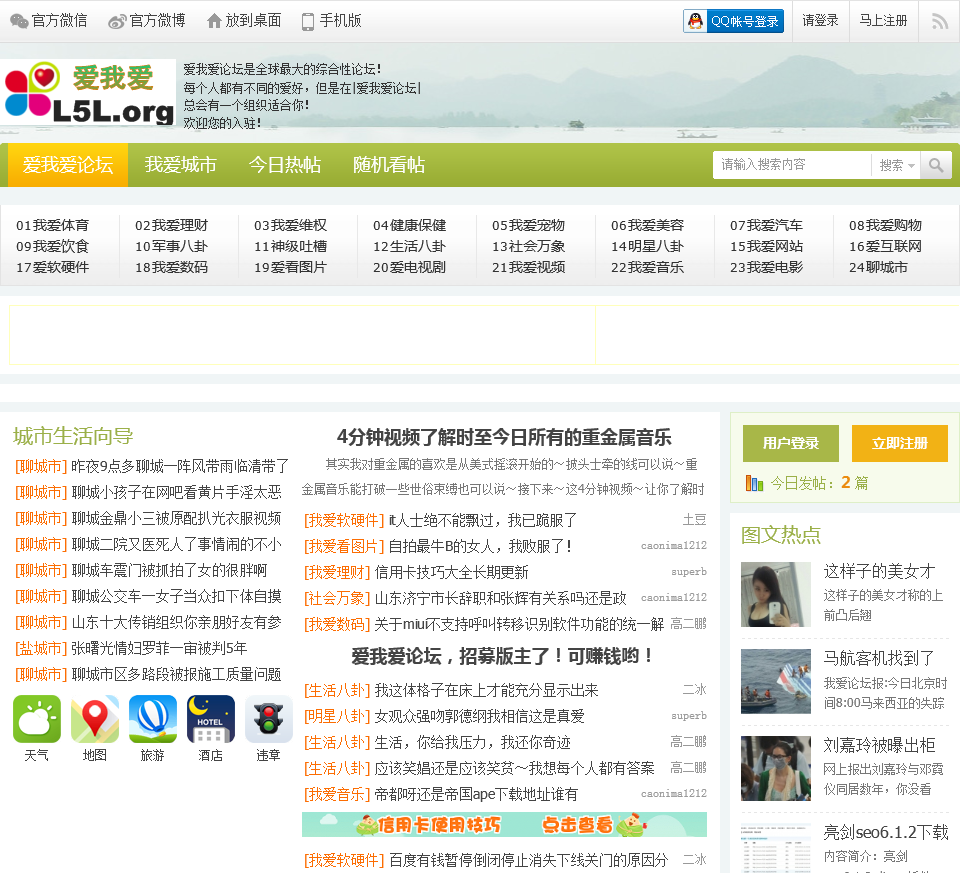The height and width of the screenshot is (873, 960).
Task: Open the 08我爱购物 forum
Action: (x=885, y=225)
